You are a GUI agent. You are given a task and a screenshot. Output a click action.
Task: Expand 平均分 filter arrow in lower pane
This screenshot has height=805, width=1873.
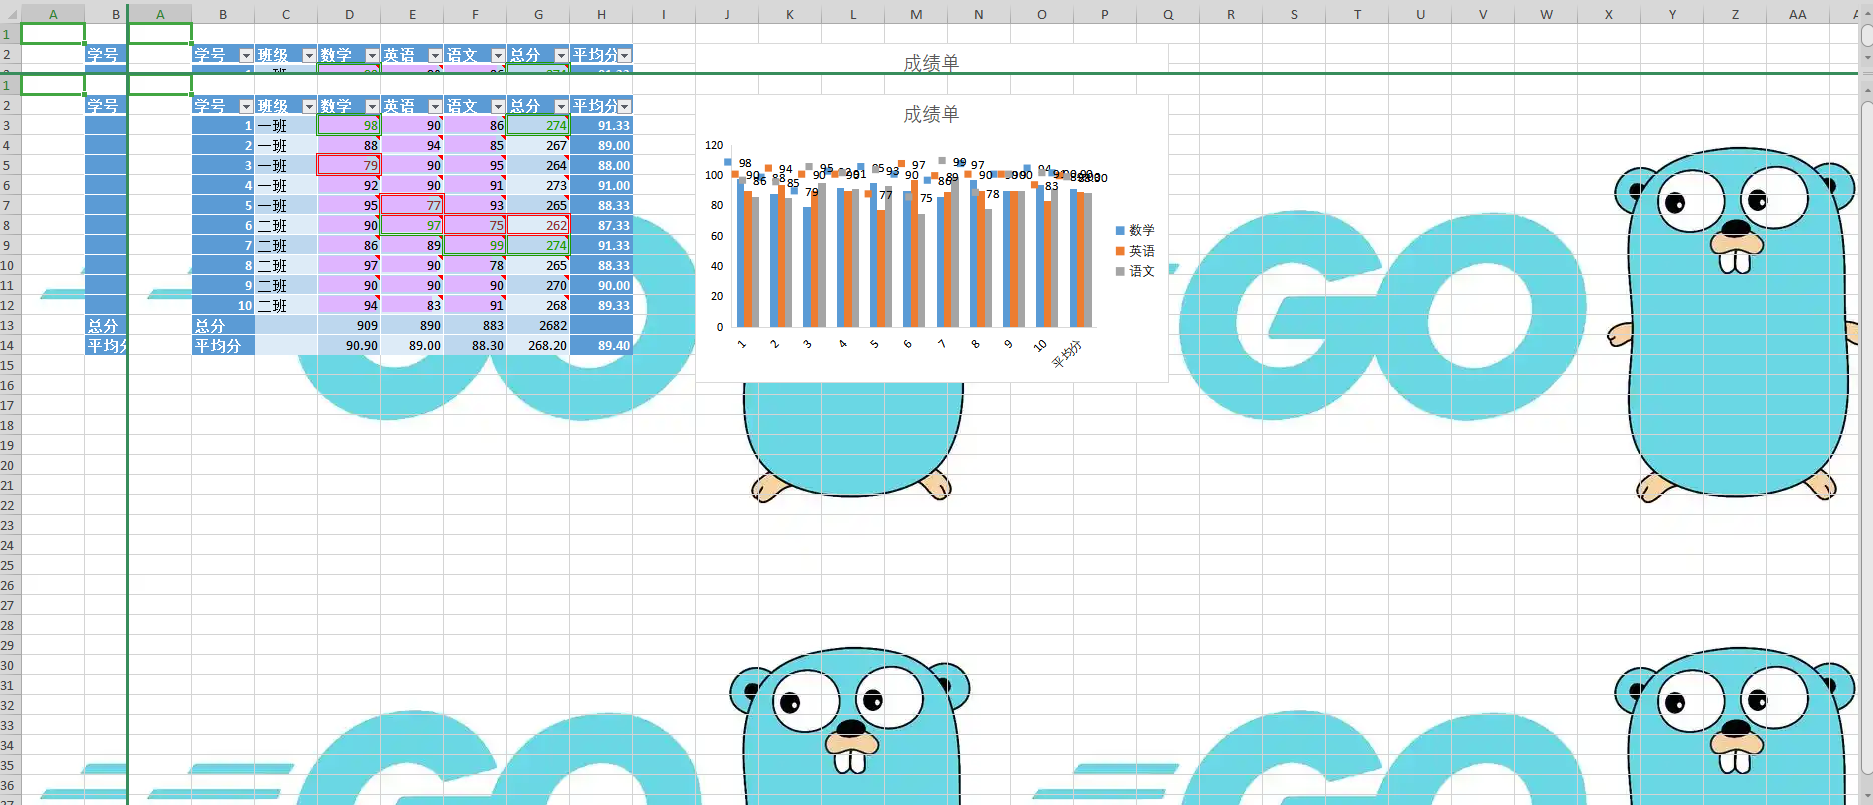pyautogui.click(x=625, y=106)
